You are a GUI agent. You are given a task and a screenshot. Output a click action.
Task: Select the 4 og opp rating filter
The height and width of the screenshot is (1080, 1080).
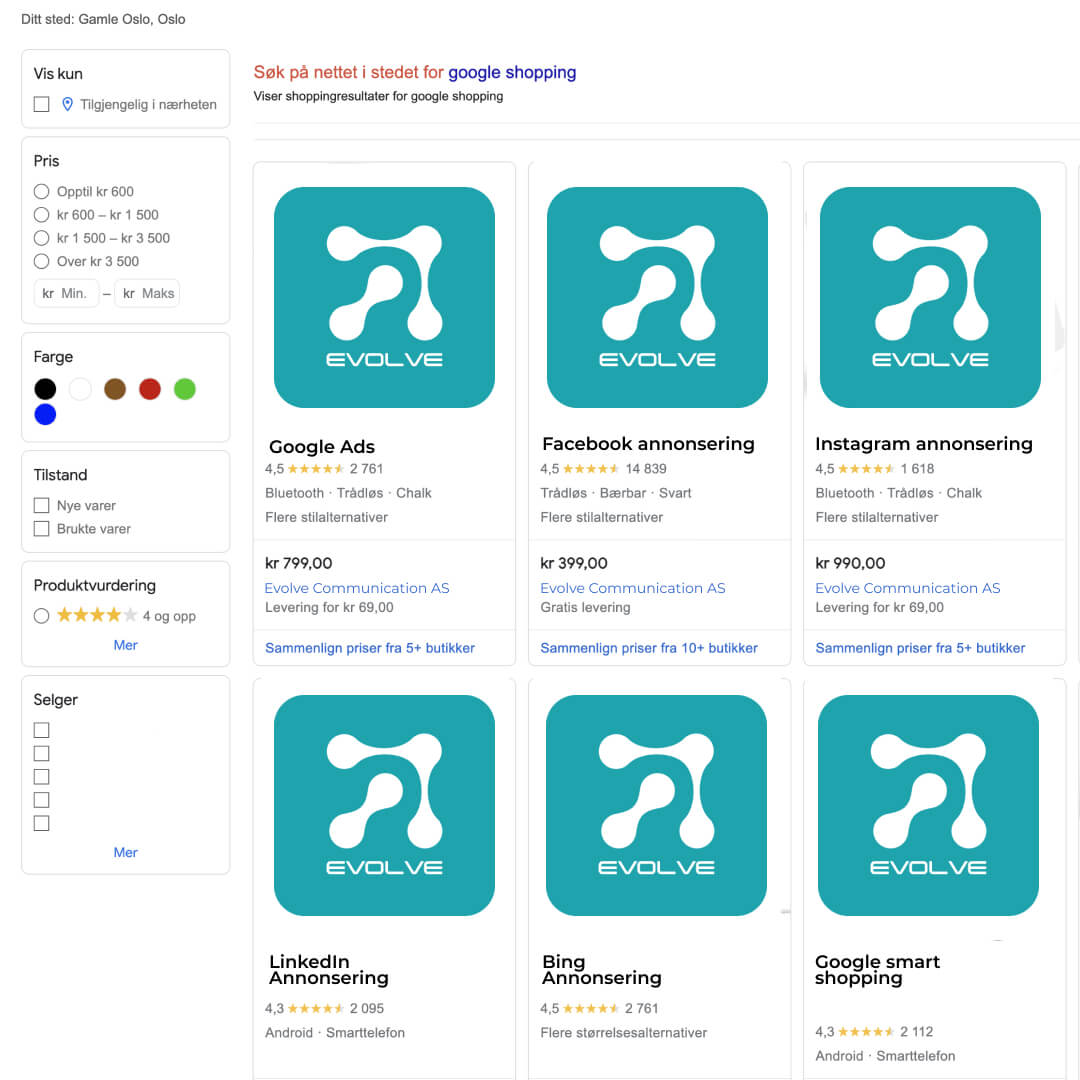coord(41,616)
